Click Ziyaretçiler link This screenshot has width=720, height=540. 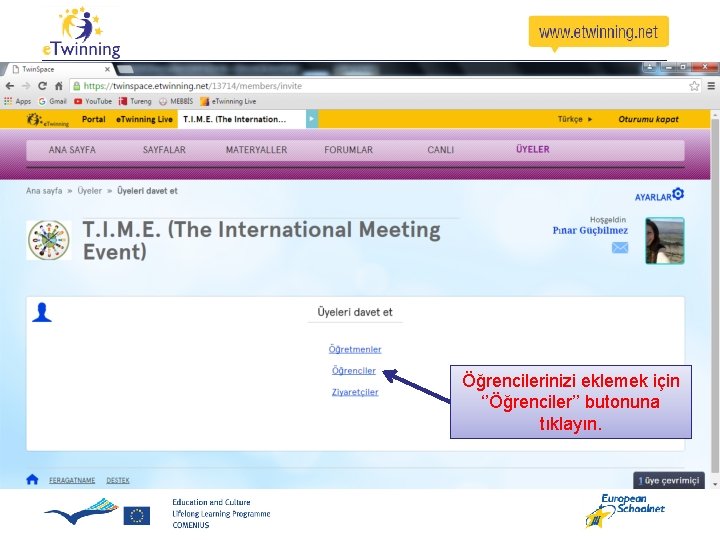click(x=355, y=392)
